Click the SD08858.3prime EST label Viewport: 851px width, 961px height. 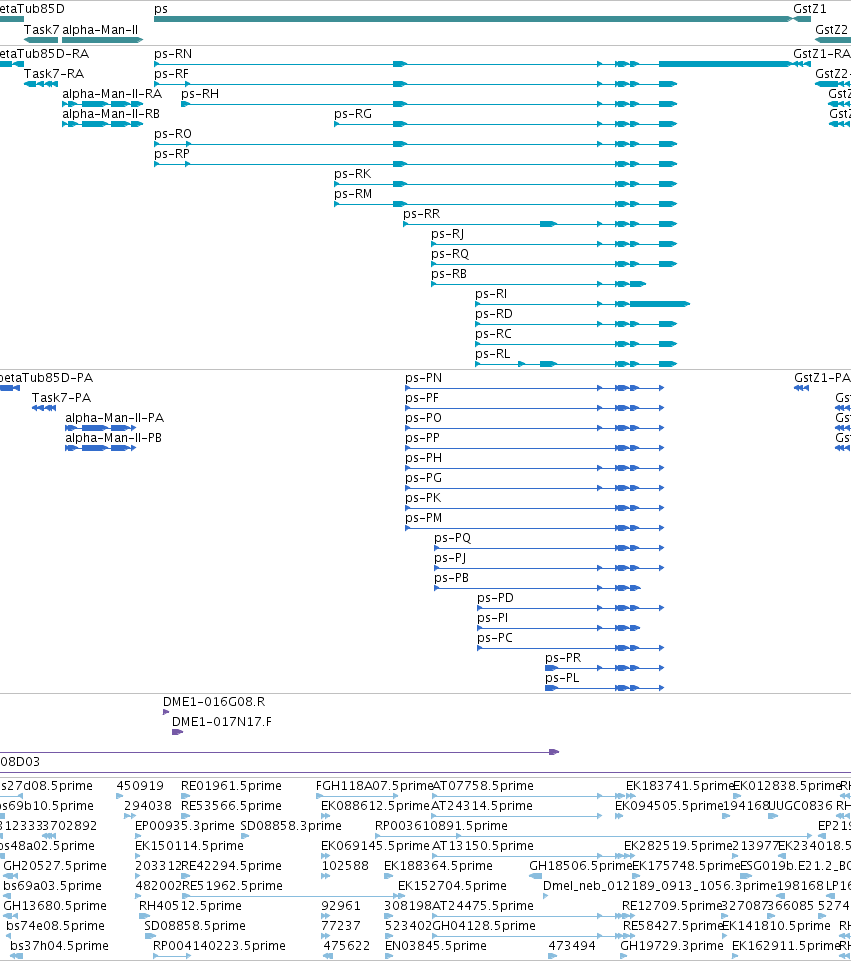pyautogui.click(x=291, y=826)
